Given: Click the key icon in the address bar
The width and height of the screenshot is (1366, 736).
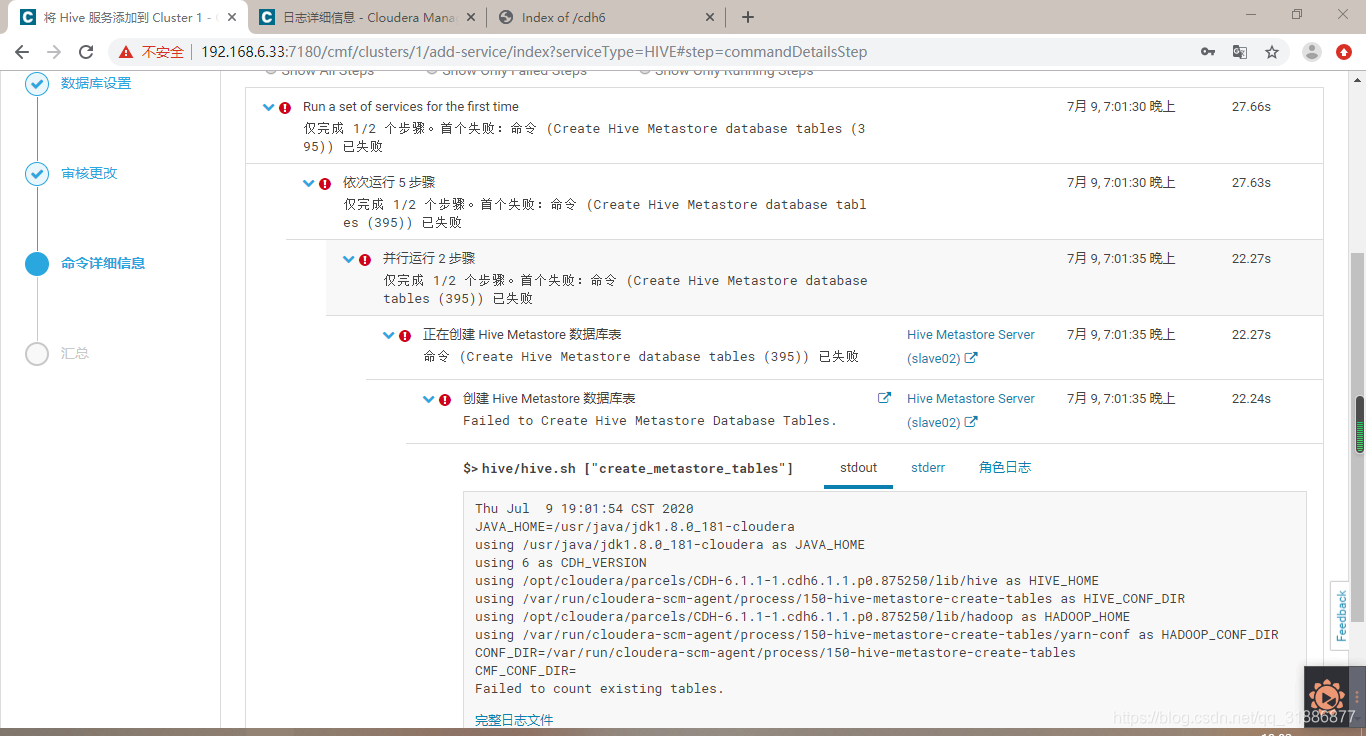Looking at the screenshot, I should click(x=1207, y=51).
